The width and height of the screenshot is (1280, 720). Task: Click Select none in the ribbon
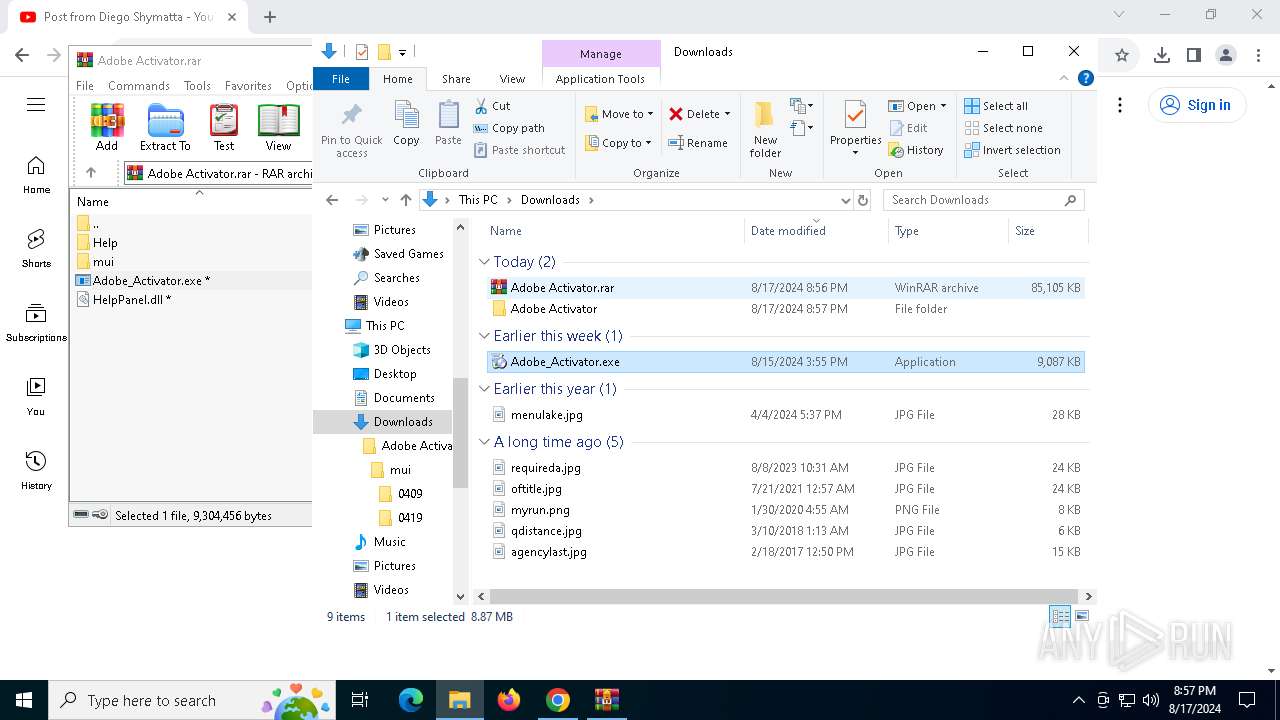1003,128
